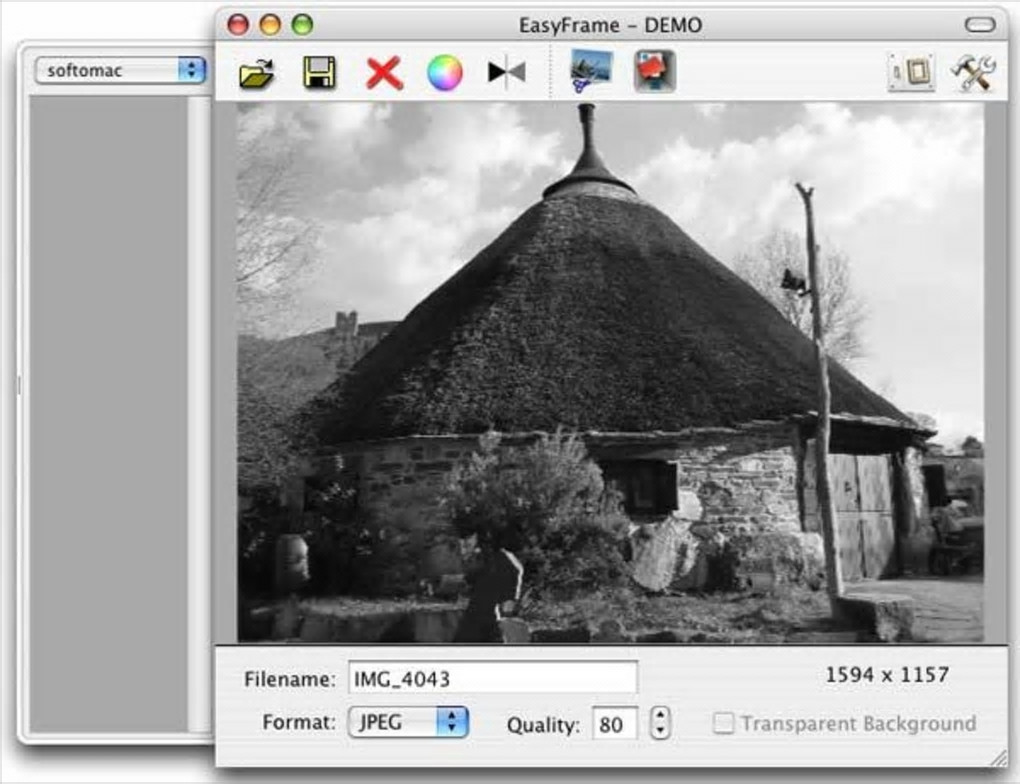Image resolution: width=1020 pixels, height=784 pixels.
Task: Toggle the frame drawer panel icon
Action: click(911, 72)
